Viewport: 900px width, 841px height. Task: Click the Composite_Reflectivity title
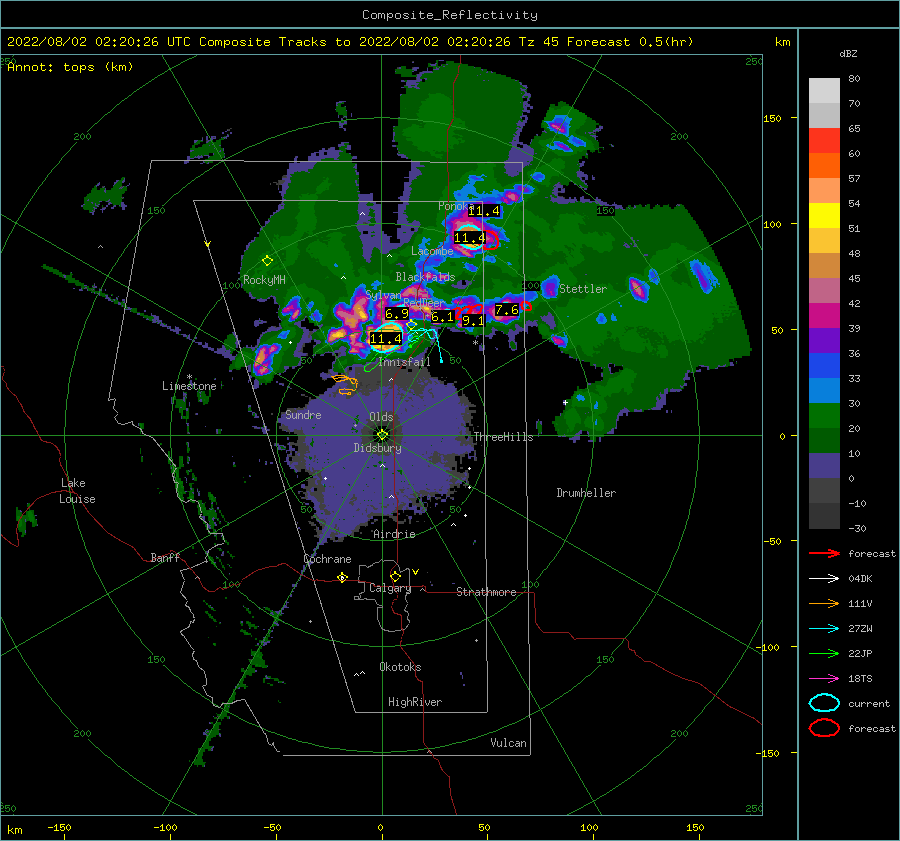pyautogui.click(x=449, y=15)
